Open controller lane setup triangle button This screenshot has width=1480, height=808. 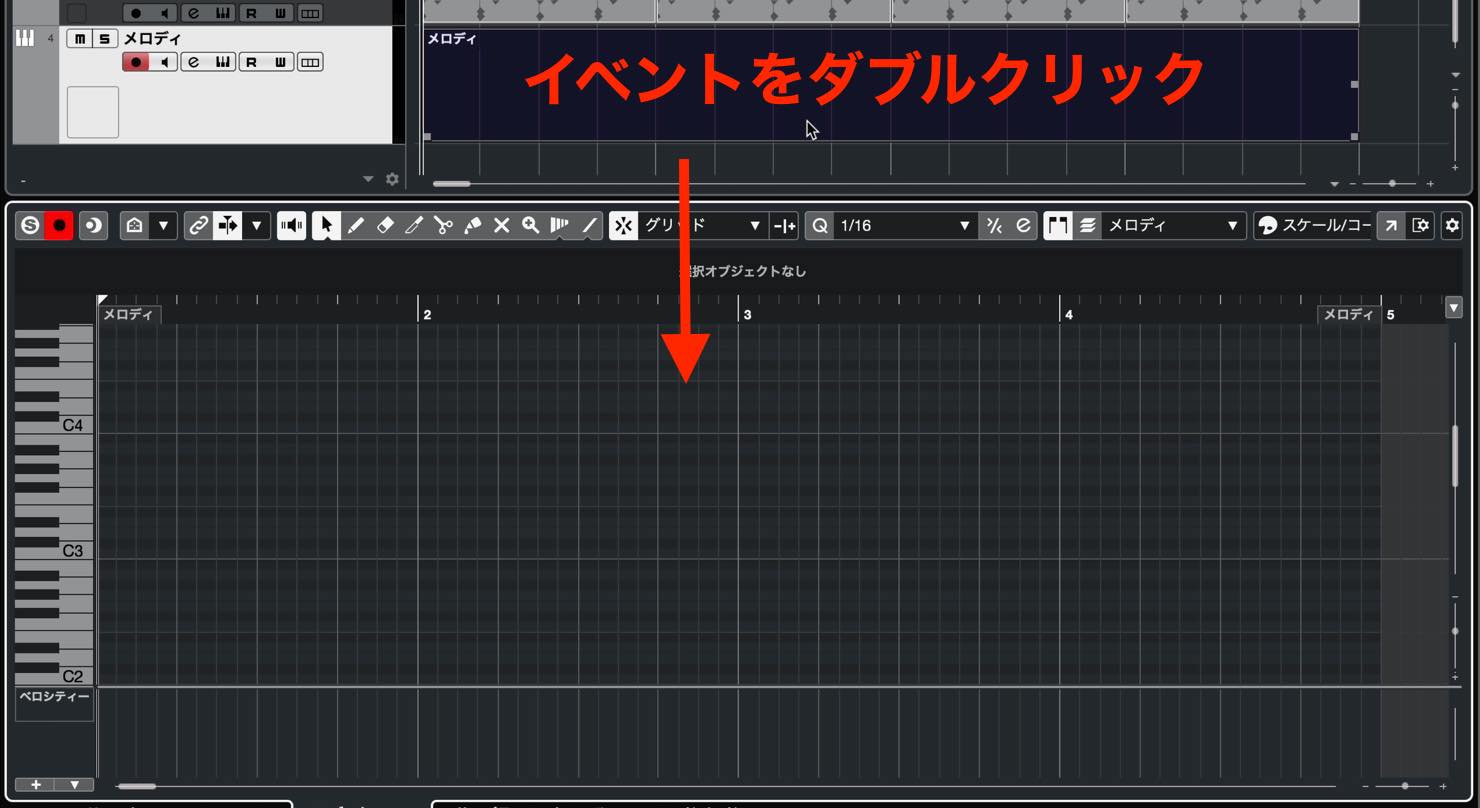(75, 785)
